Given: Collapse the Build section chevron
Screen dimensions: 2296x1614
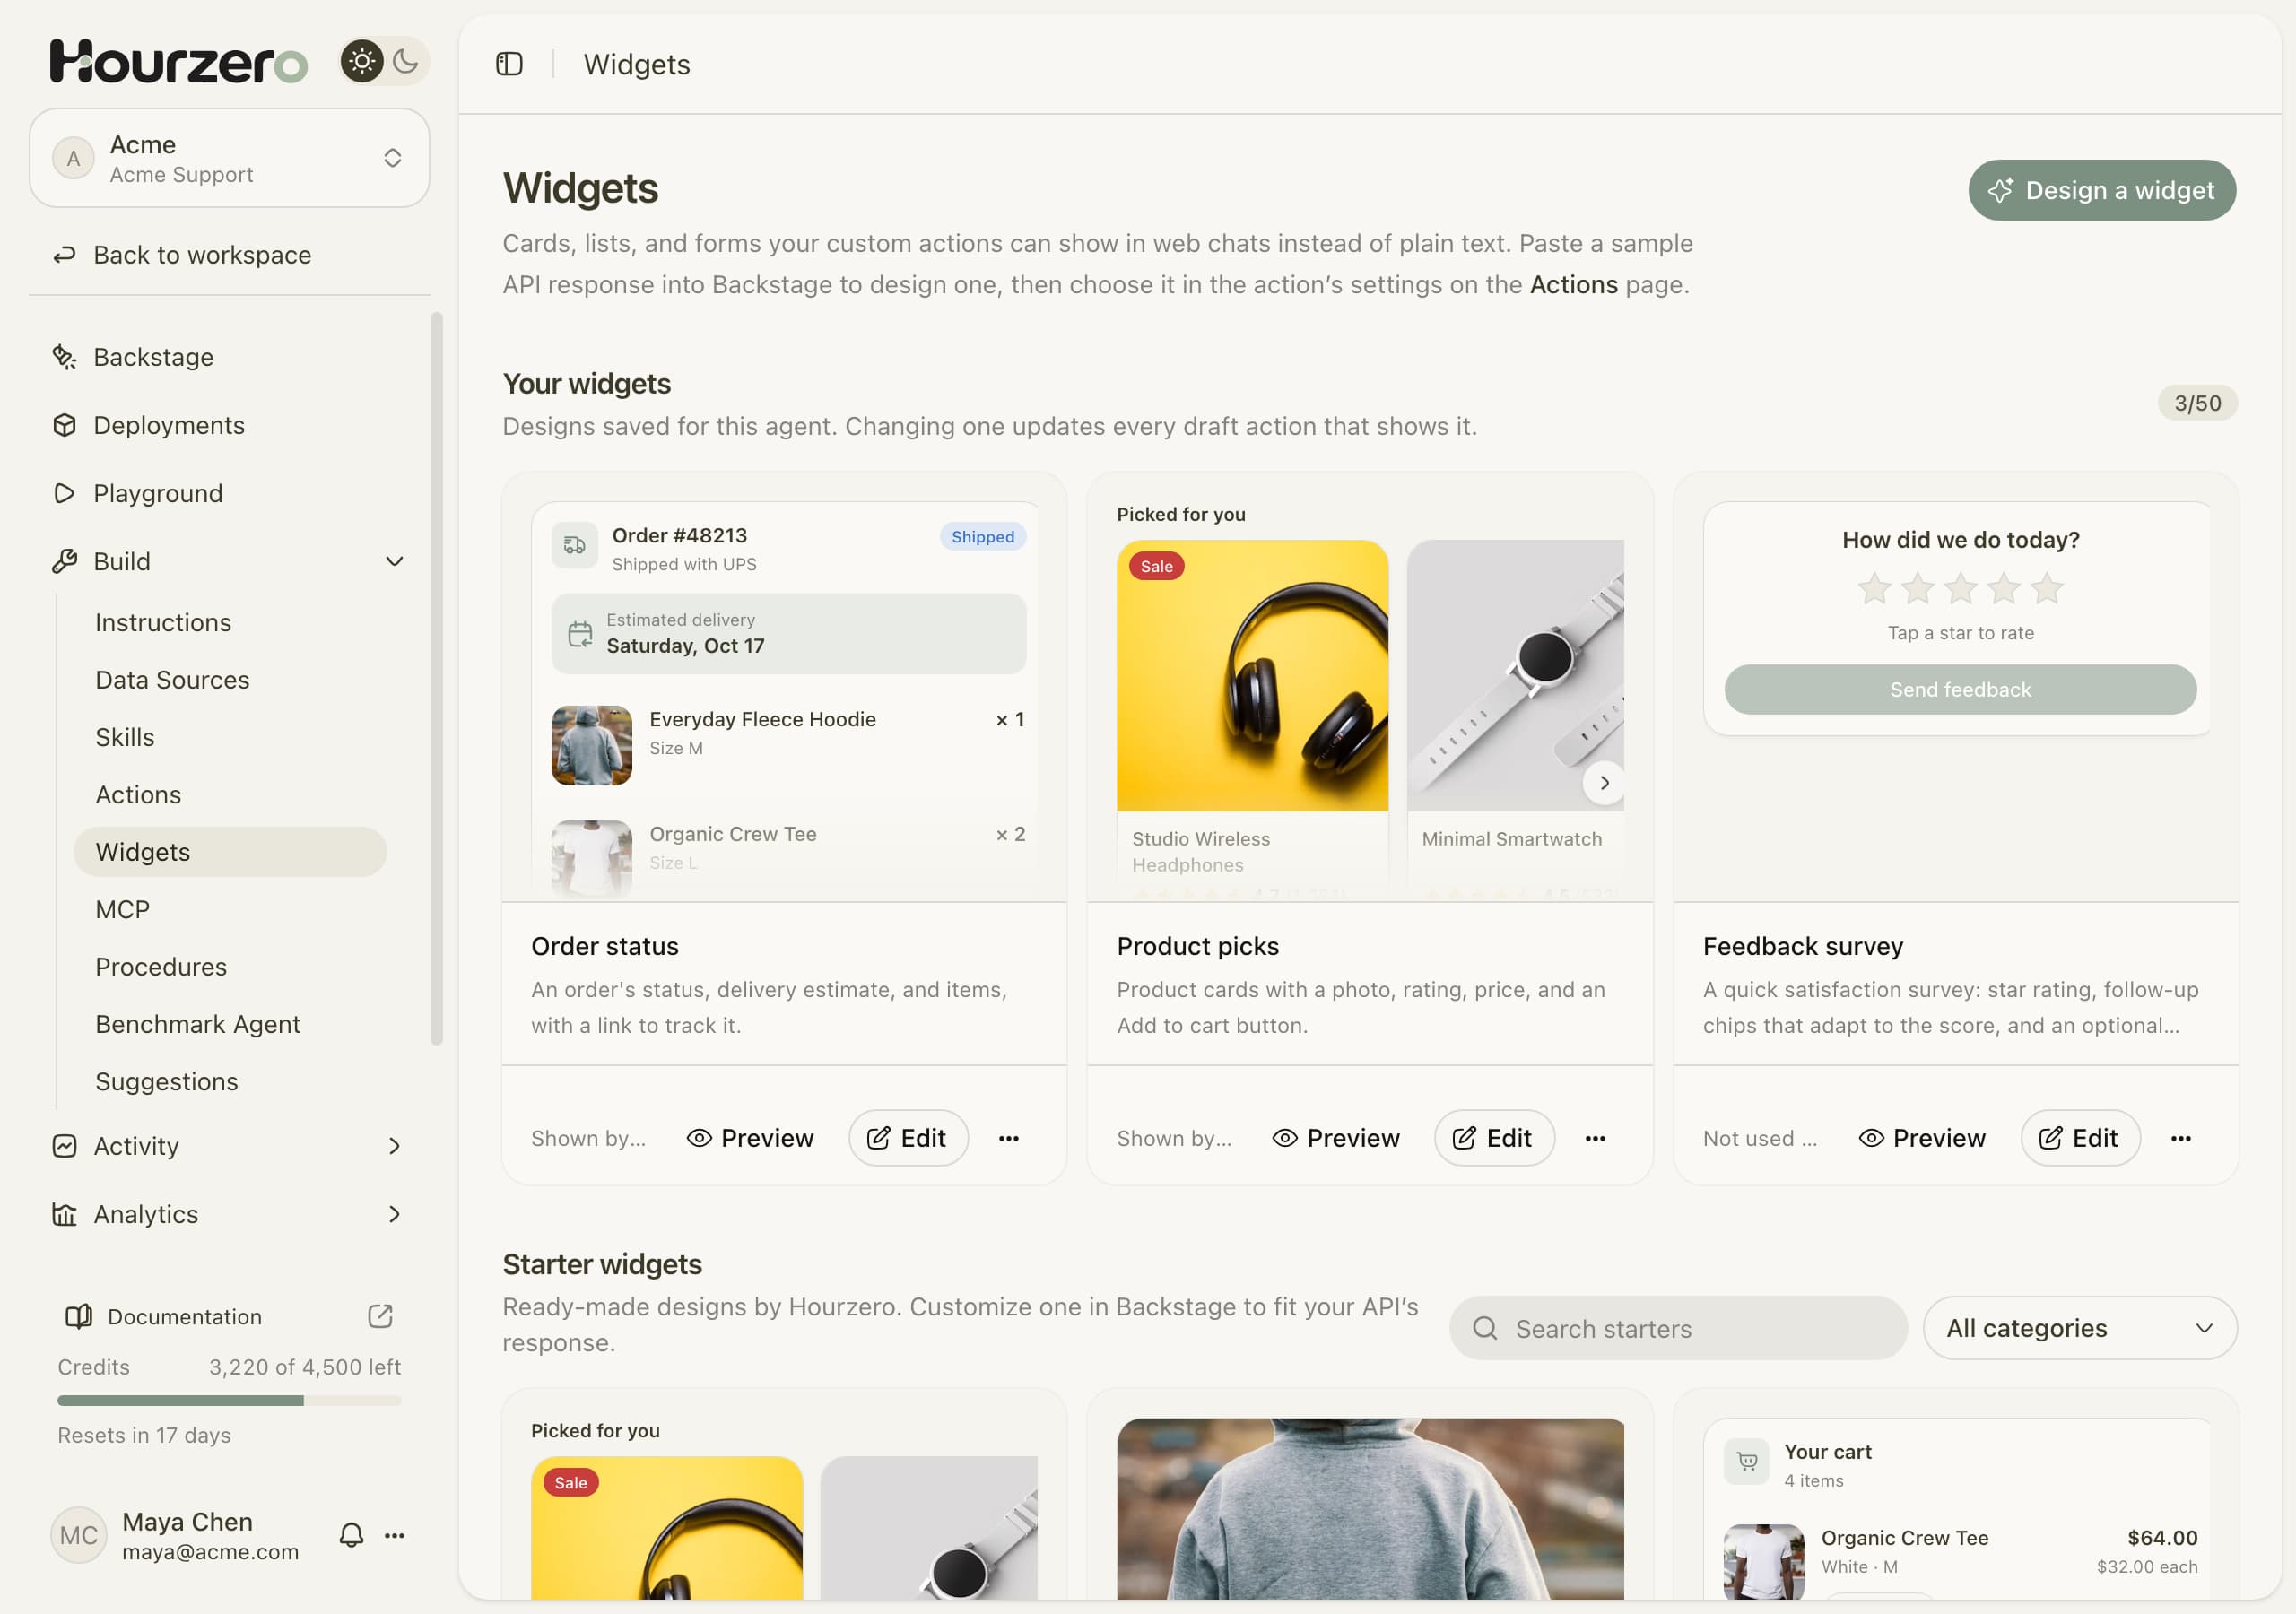Looking at the screenshot, I should coord(394,561).
